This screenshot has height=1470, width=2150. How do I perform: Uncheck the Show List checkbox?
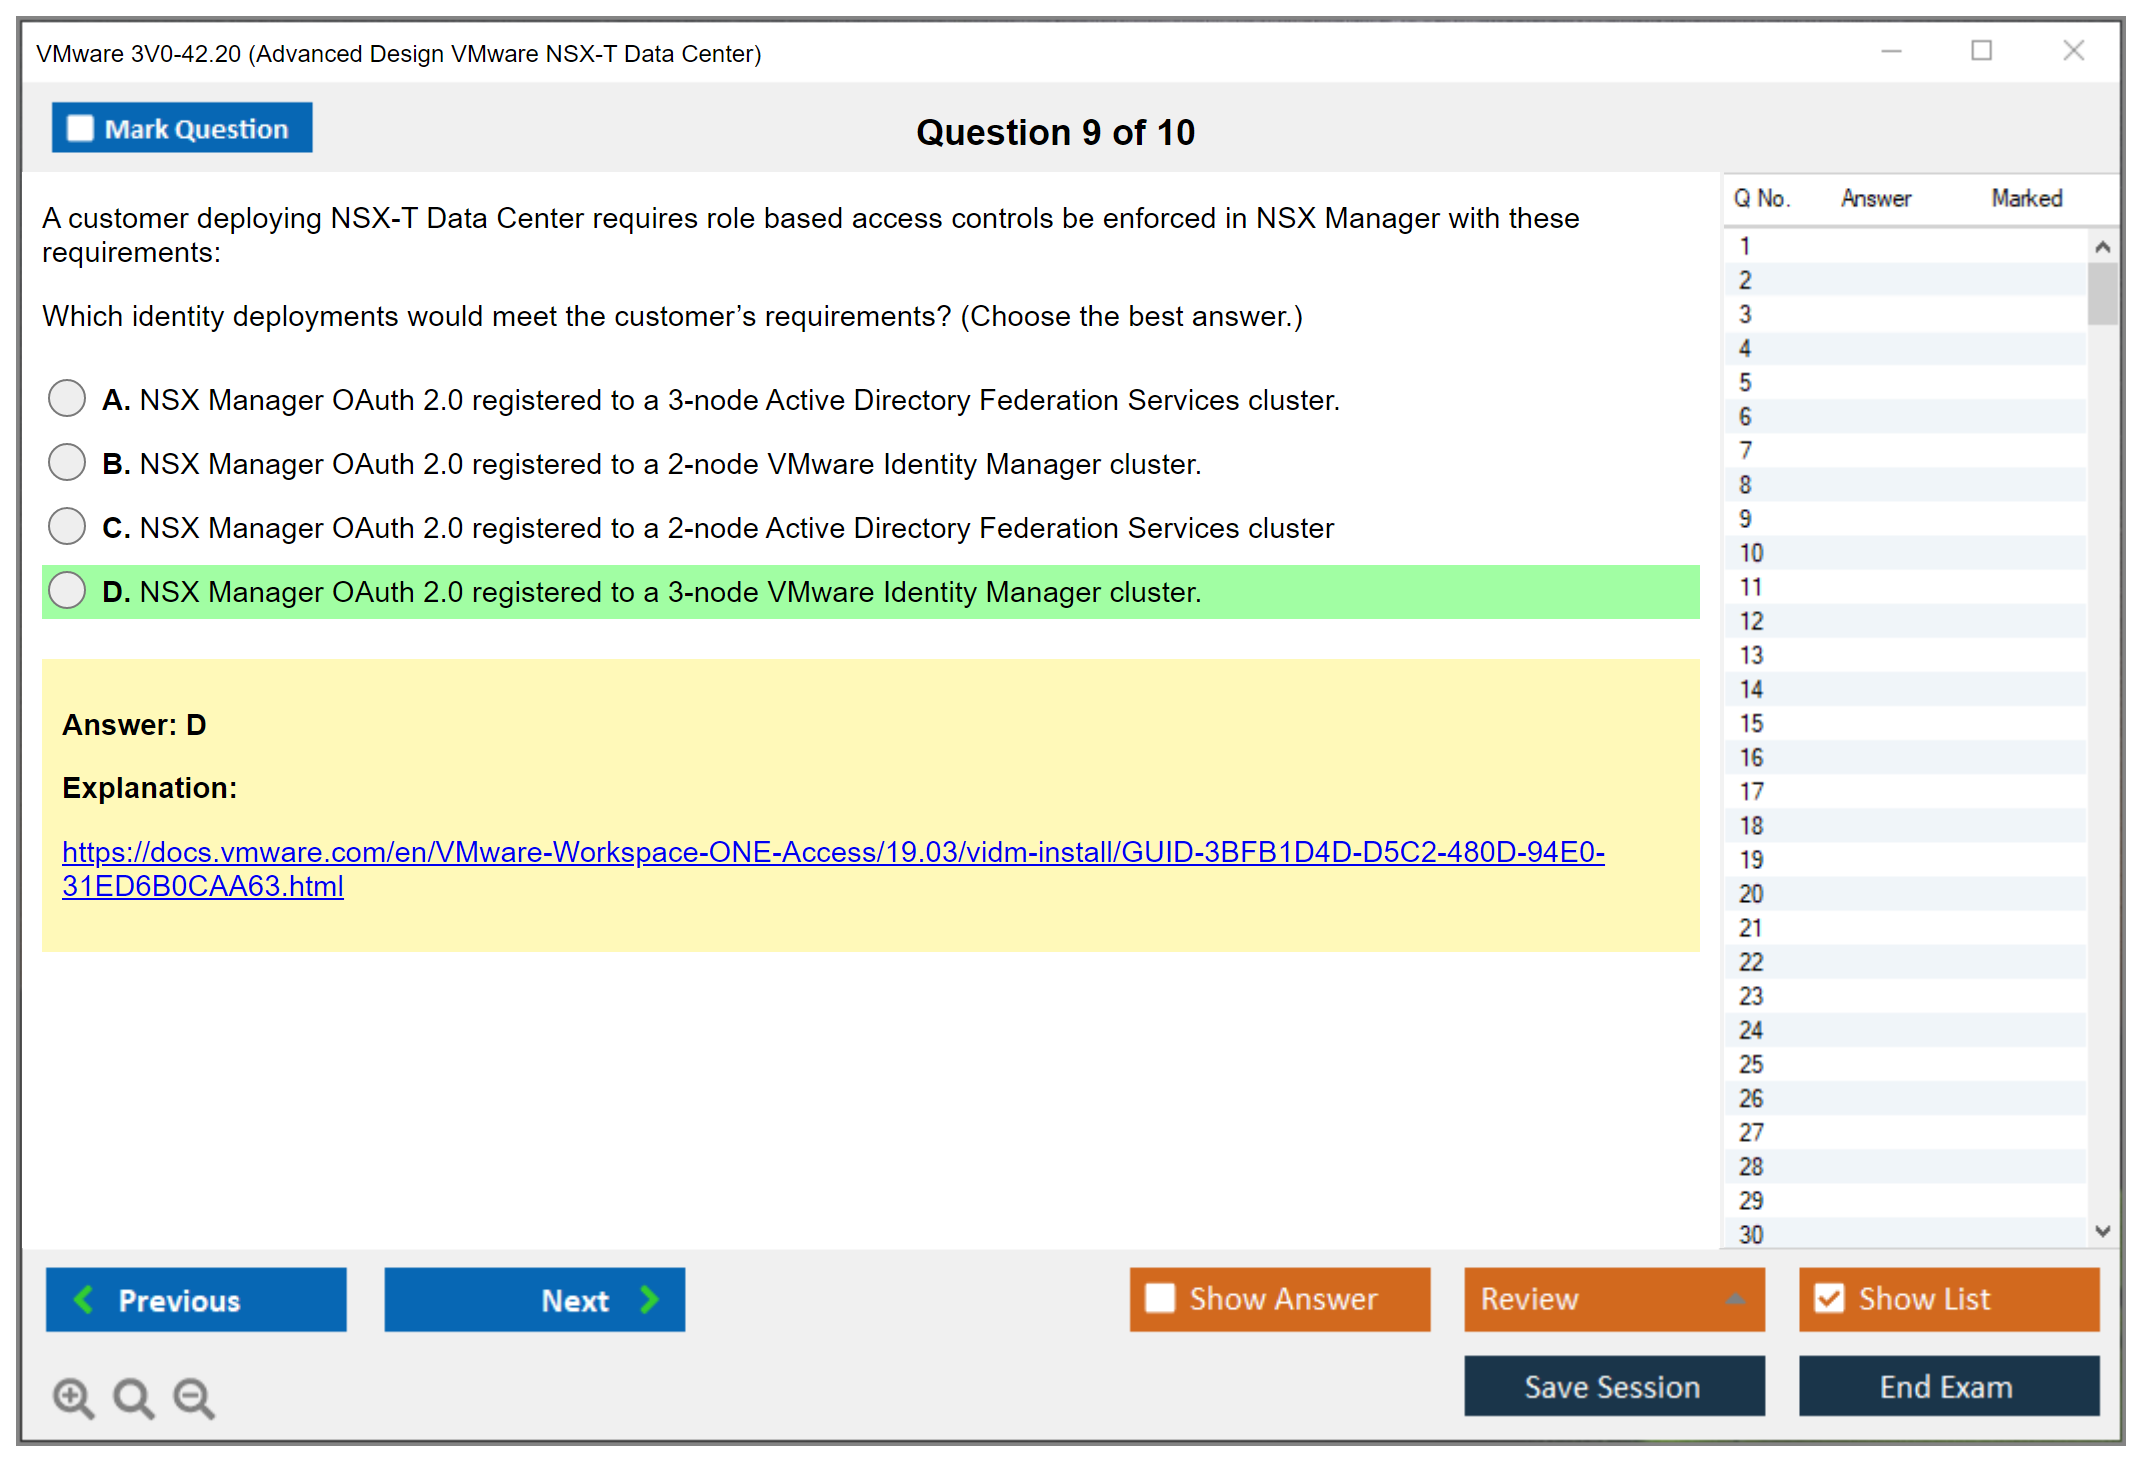[1829, 1298]
